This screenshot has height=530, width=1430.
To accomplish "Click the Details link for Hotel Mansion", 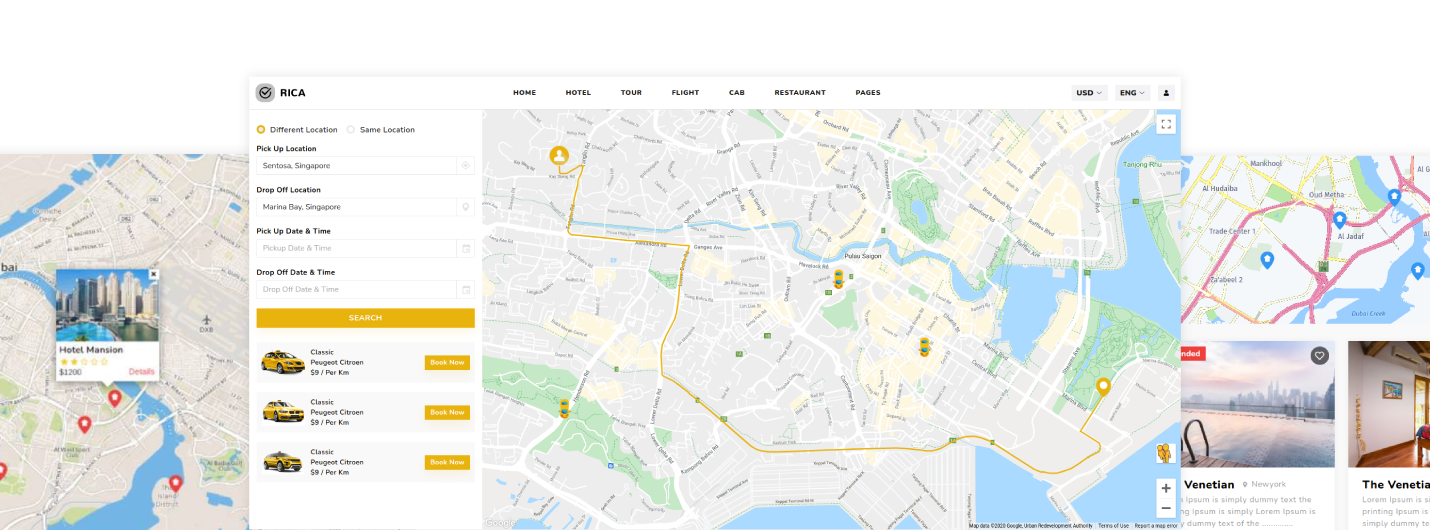I will tap(141, 372).
